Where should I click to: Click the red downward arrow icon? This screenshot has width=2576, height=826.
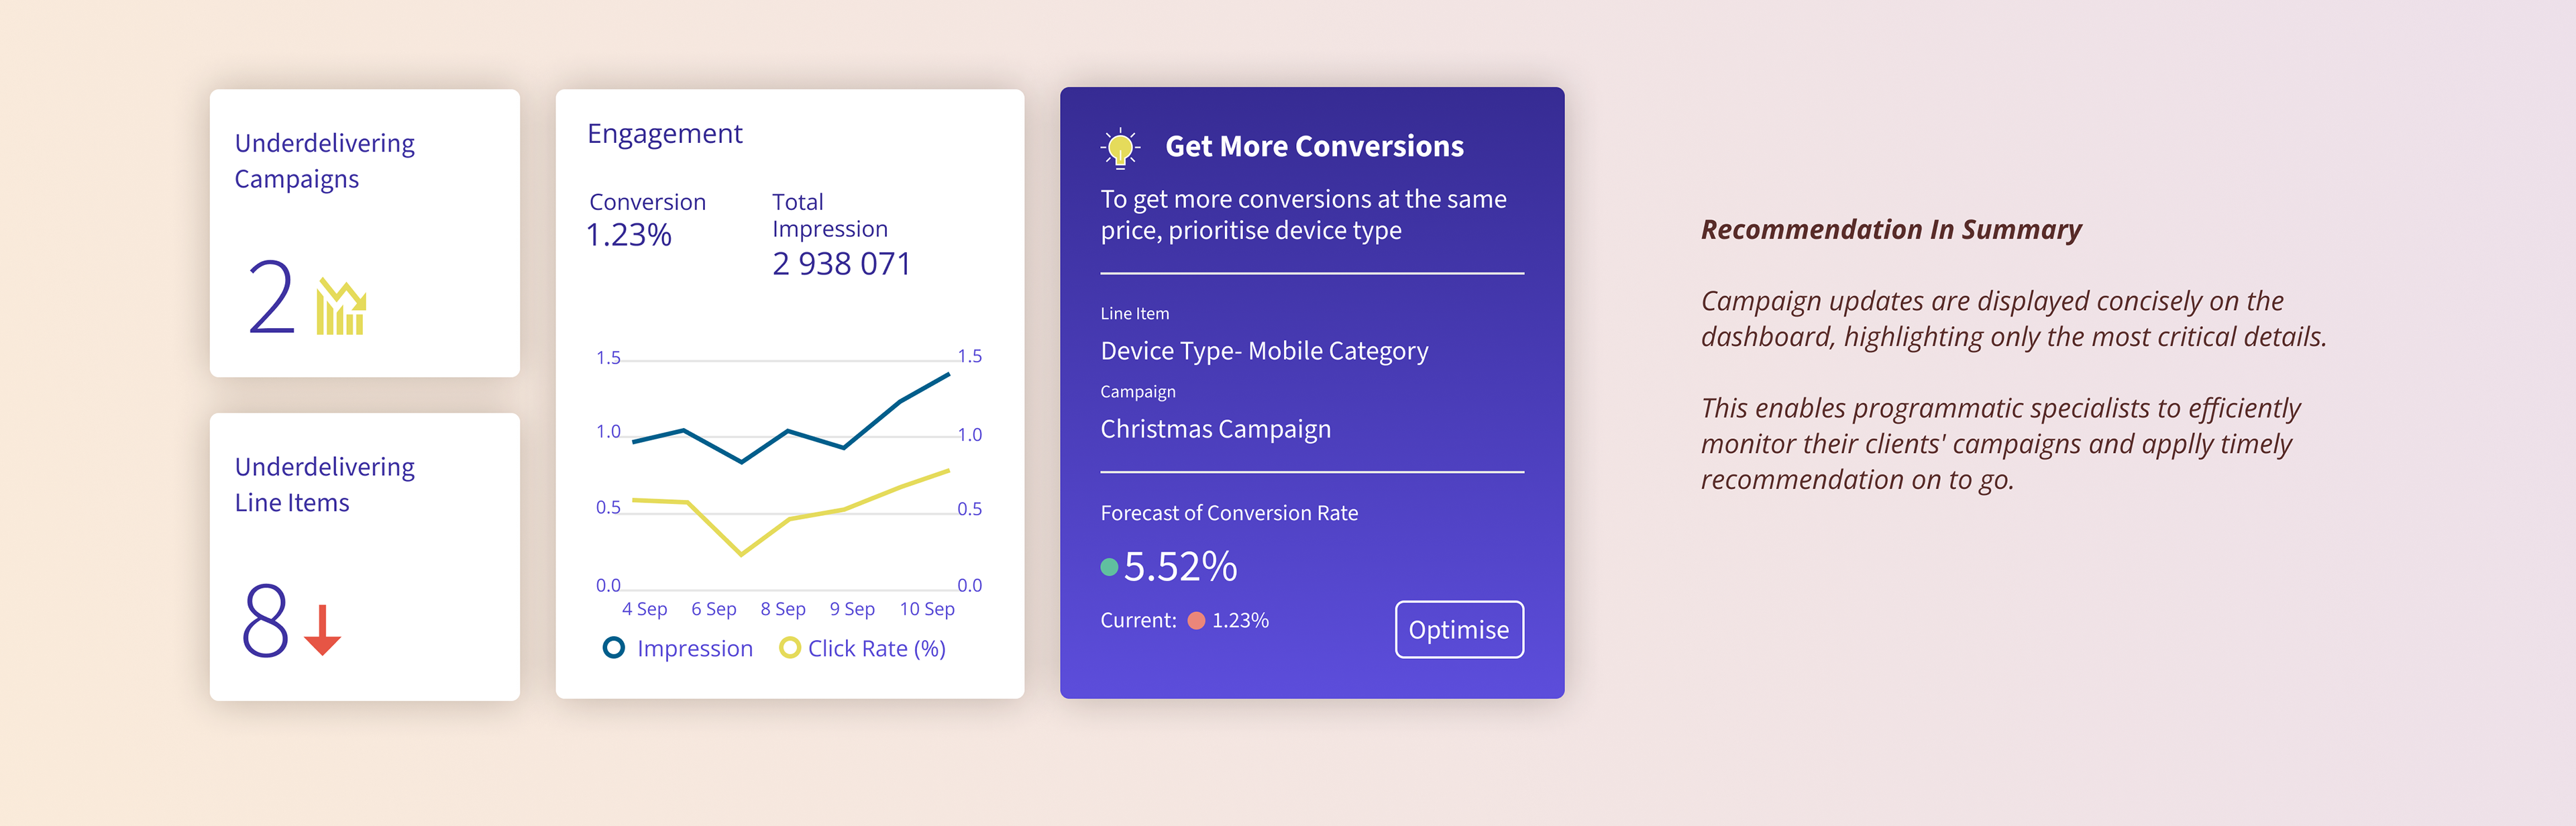coord(322,629)
